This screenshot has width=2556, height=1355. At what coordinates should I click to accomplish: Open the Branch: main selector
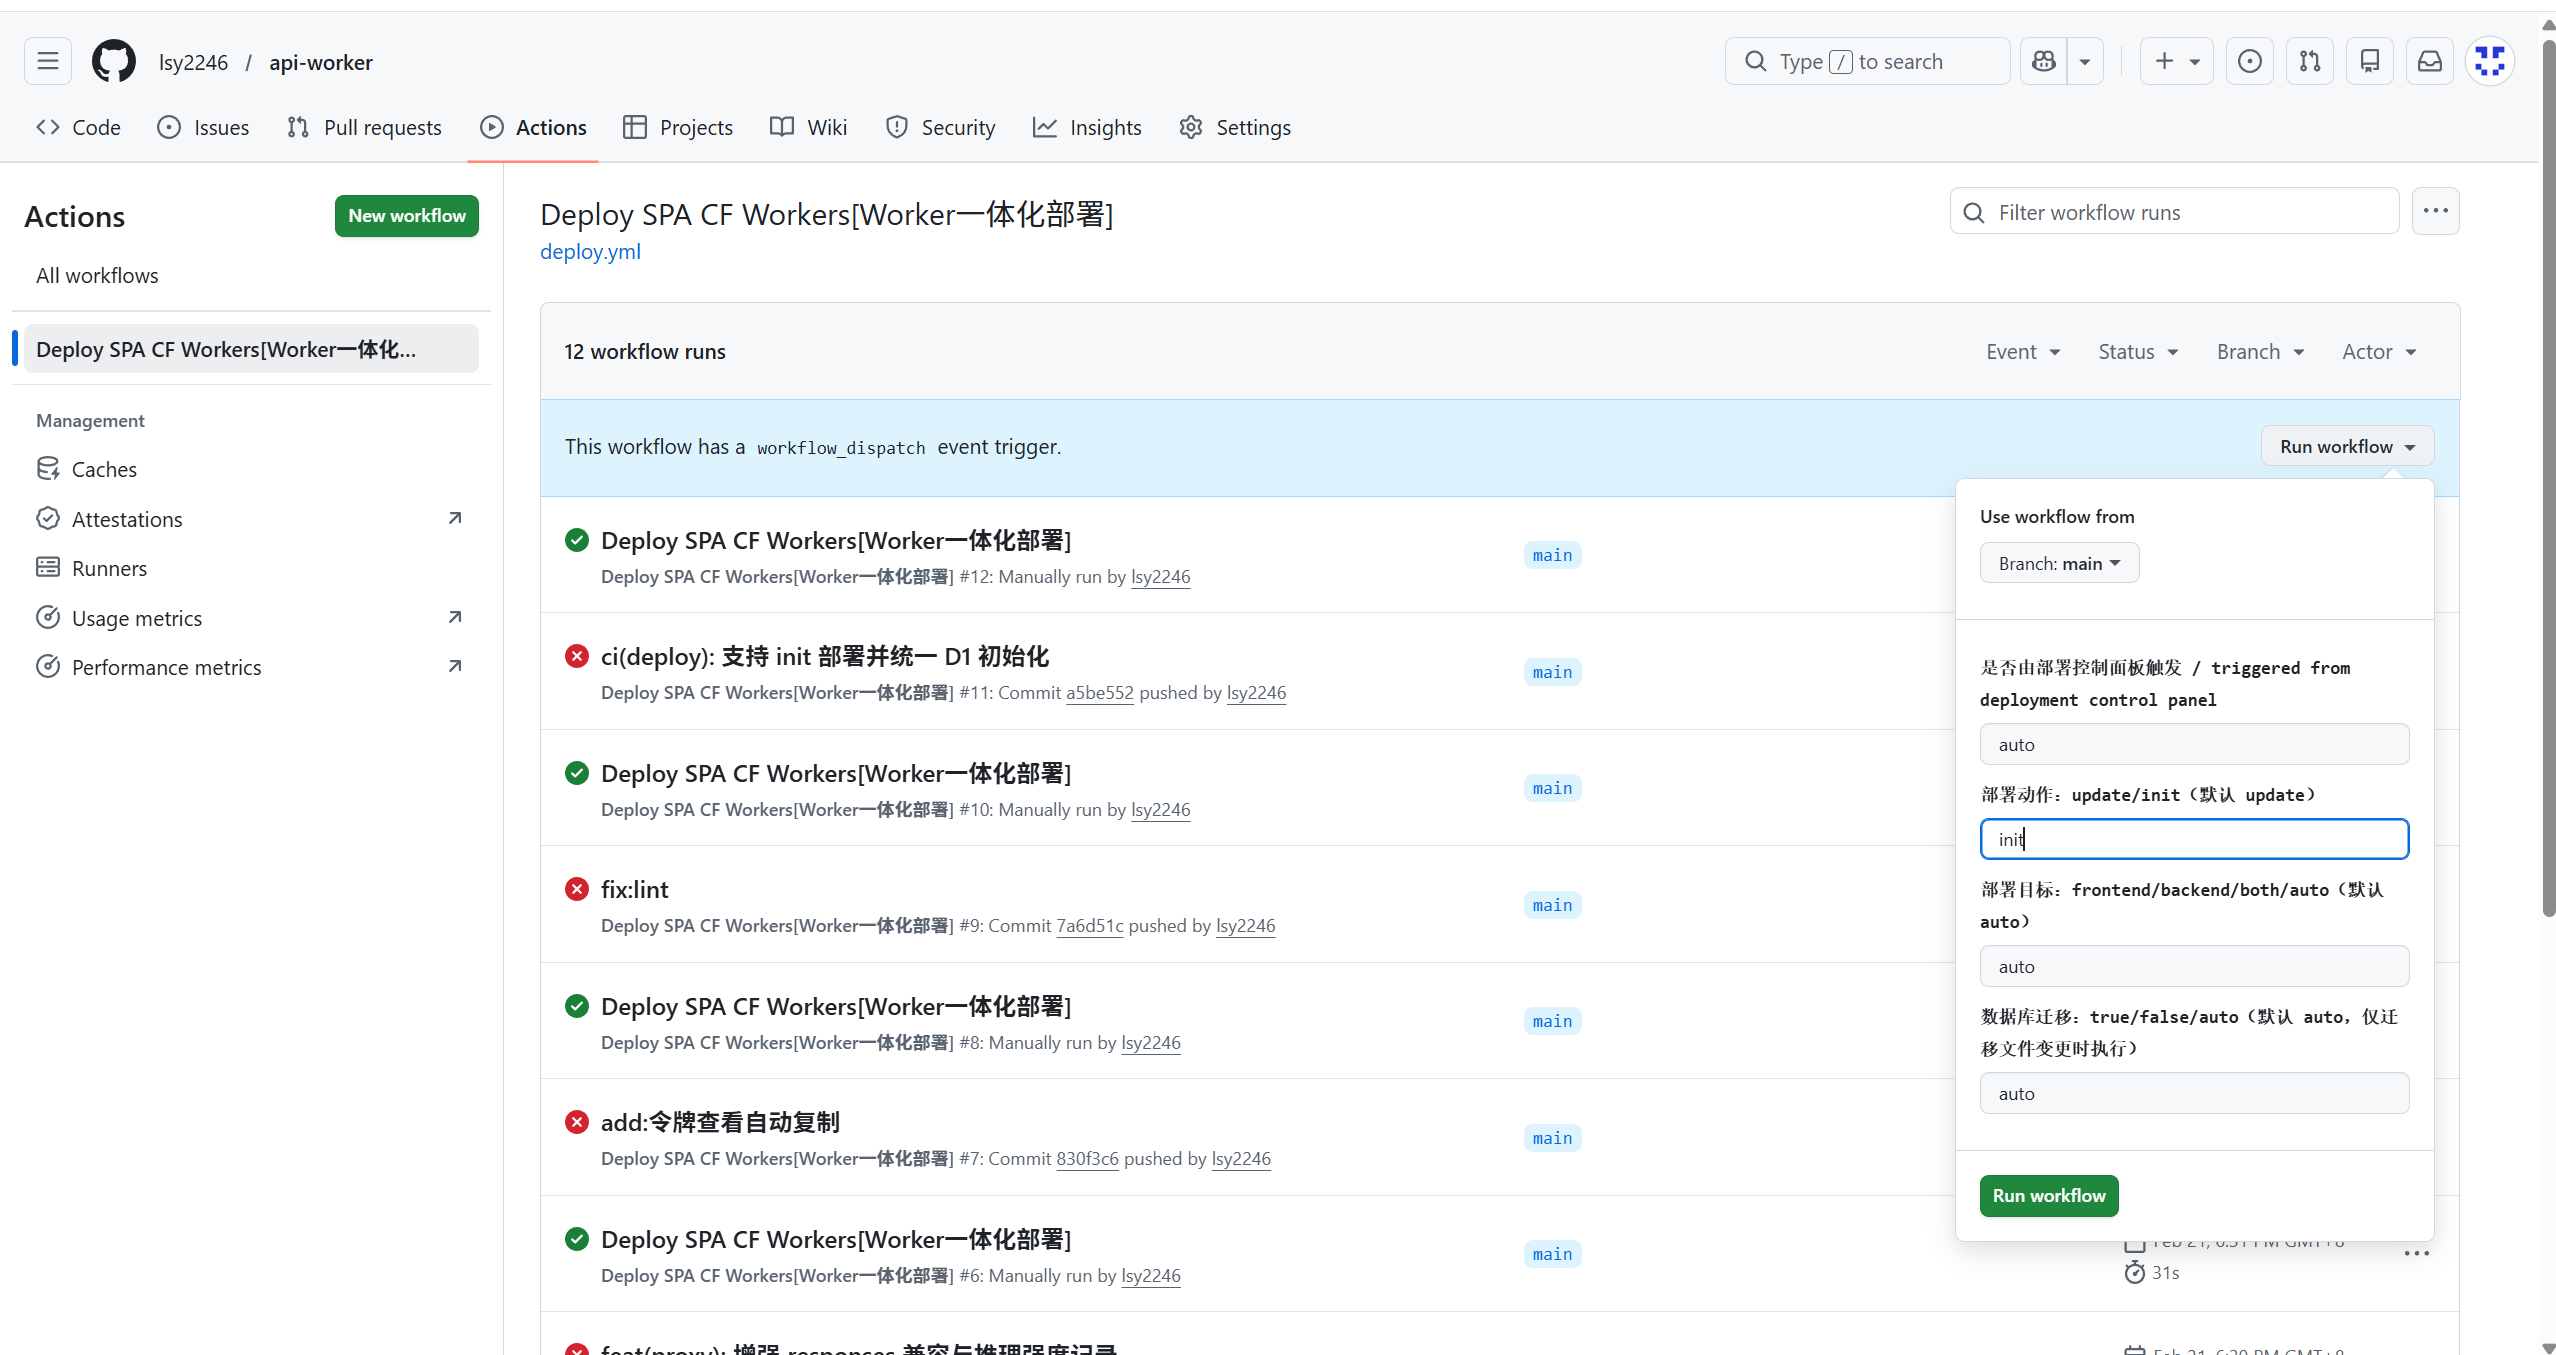click(2059, 563)
